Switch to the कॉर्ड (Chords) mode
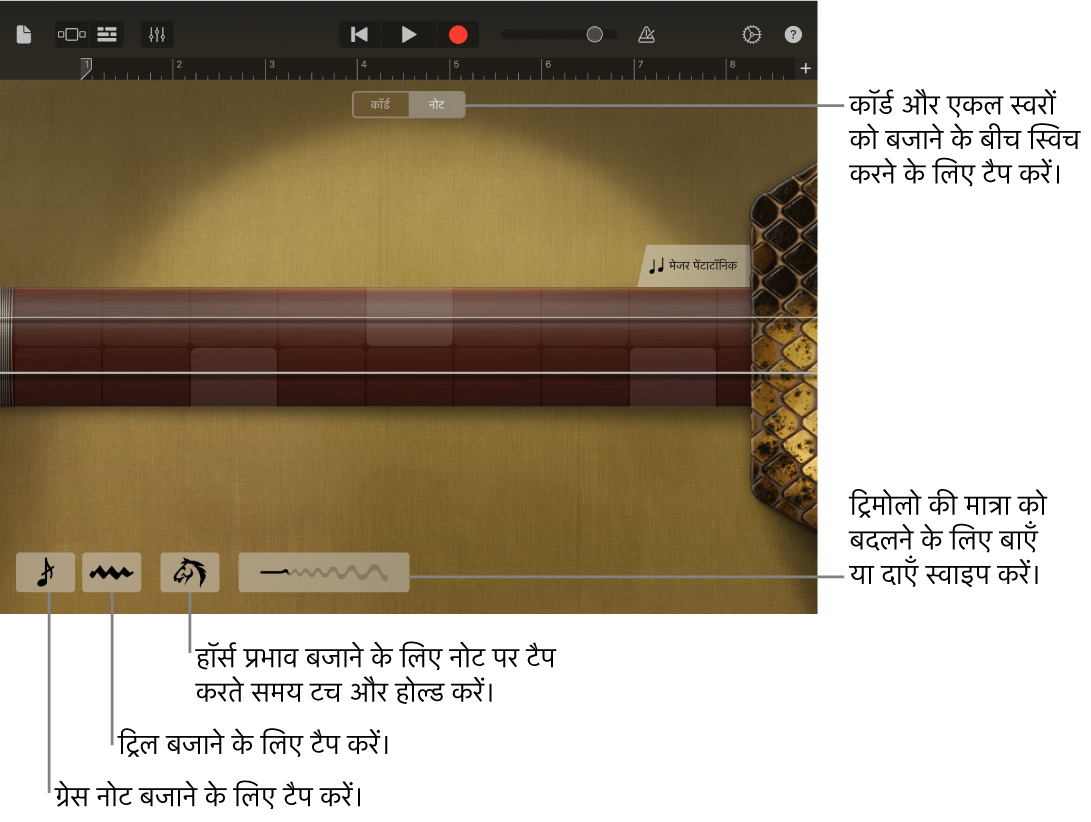Viewport: 1091px width, 822px height. tap(381, 105)
